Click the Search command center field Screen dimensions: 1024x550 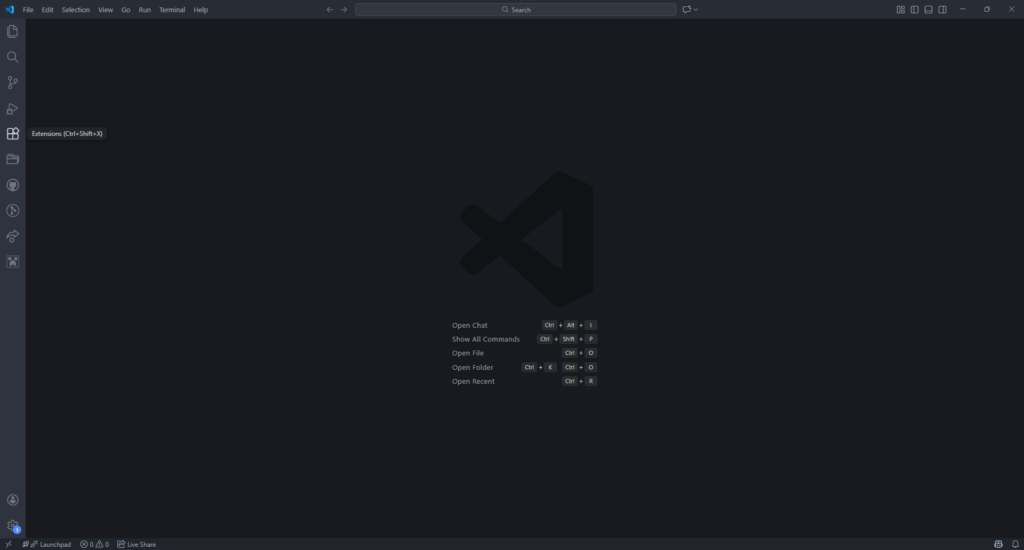515,9
